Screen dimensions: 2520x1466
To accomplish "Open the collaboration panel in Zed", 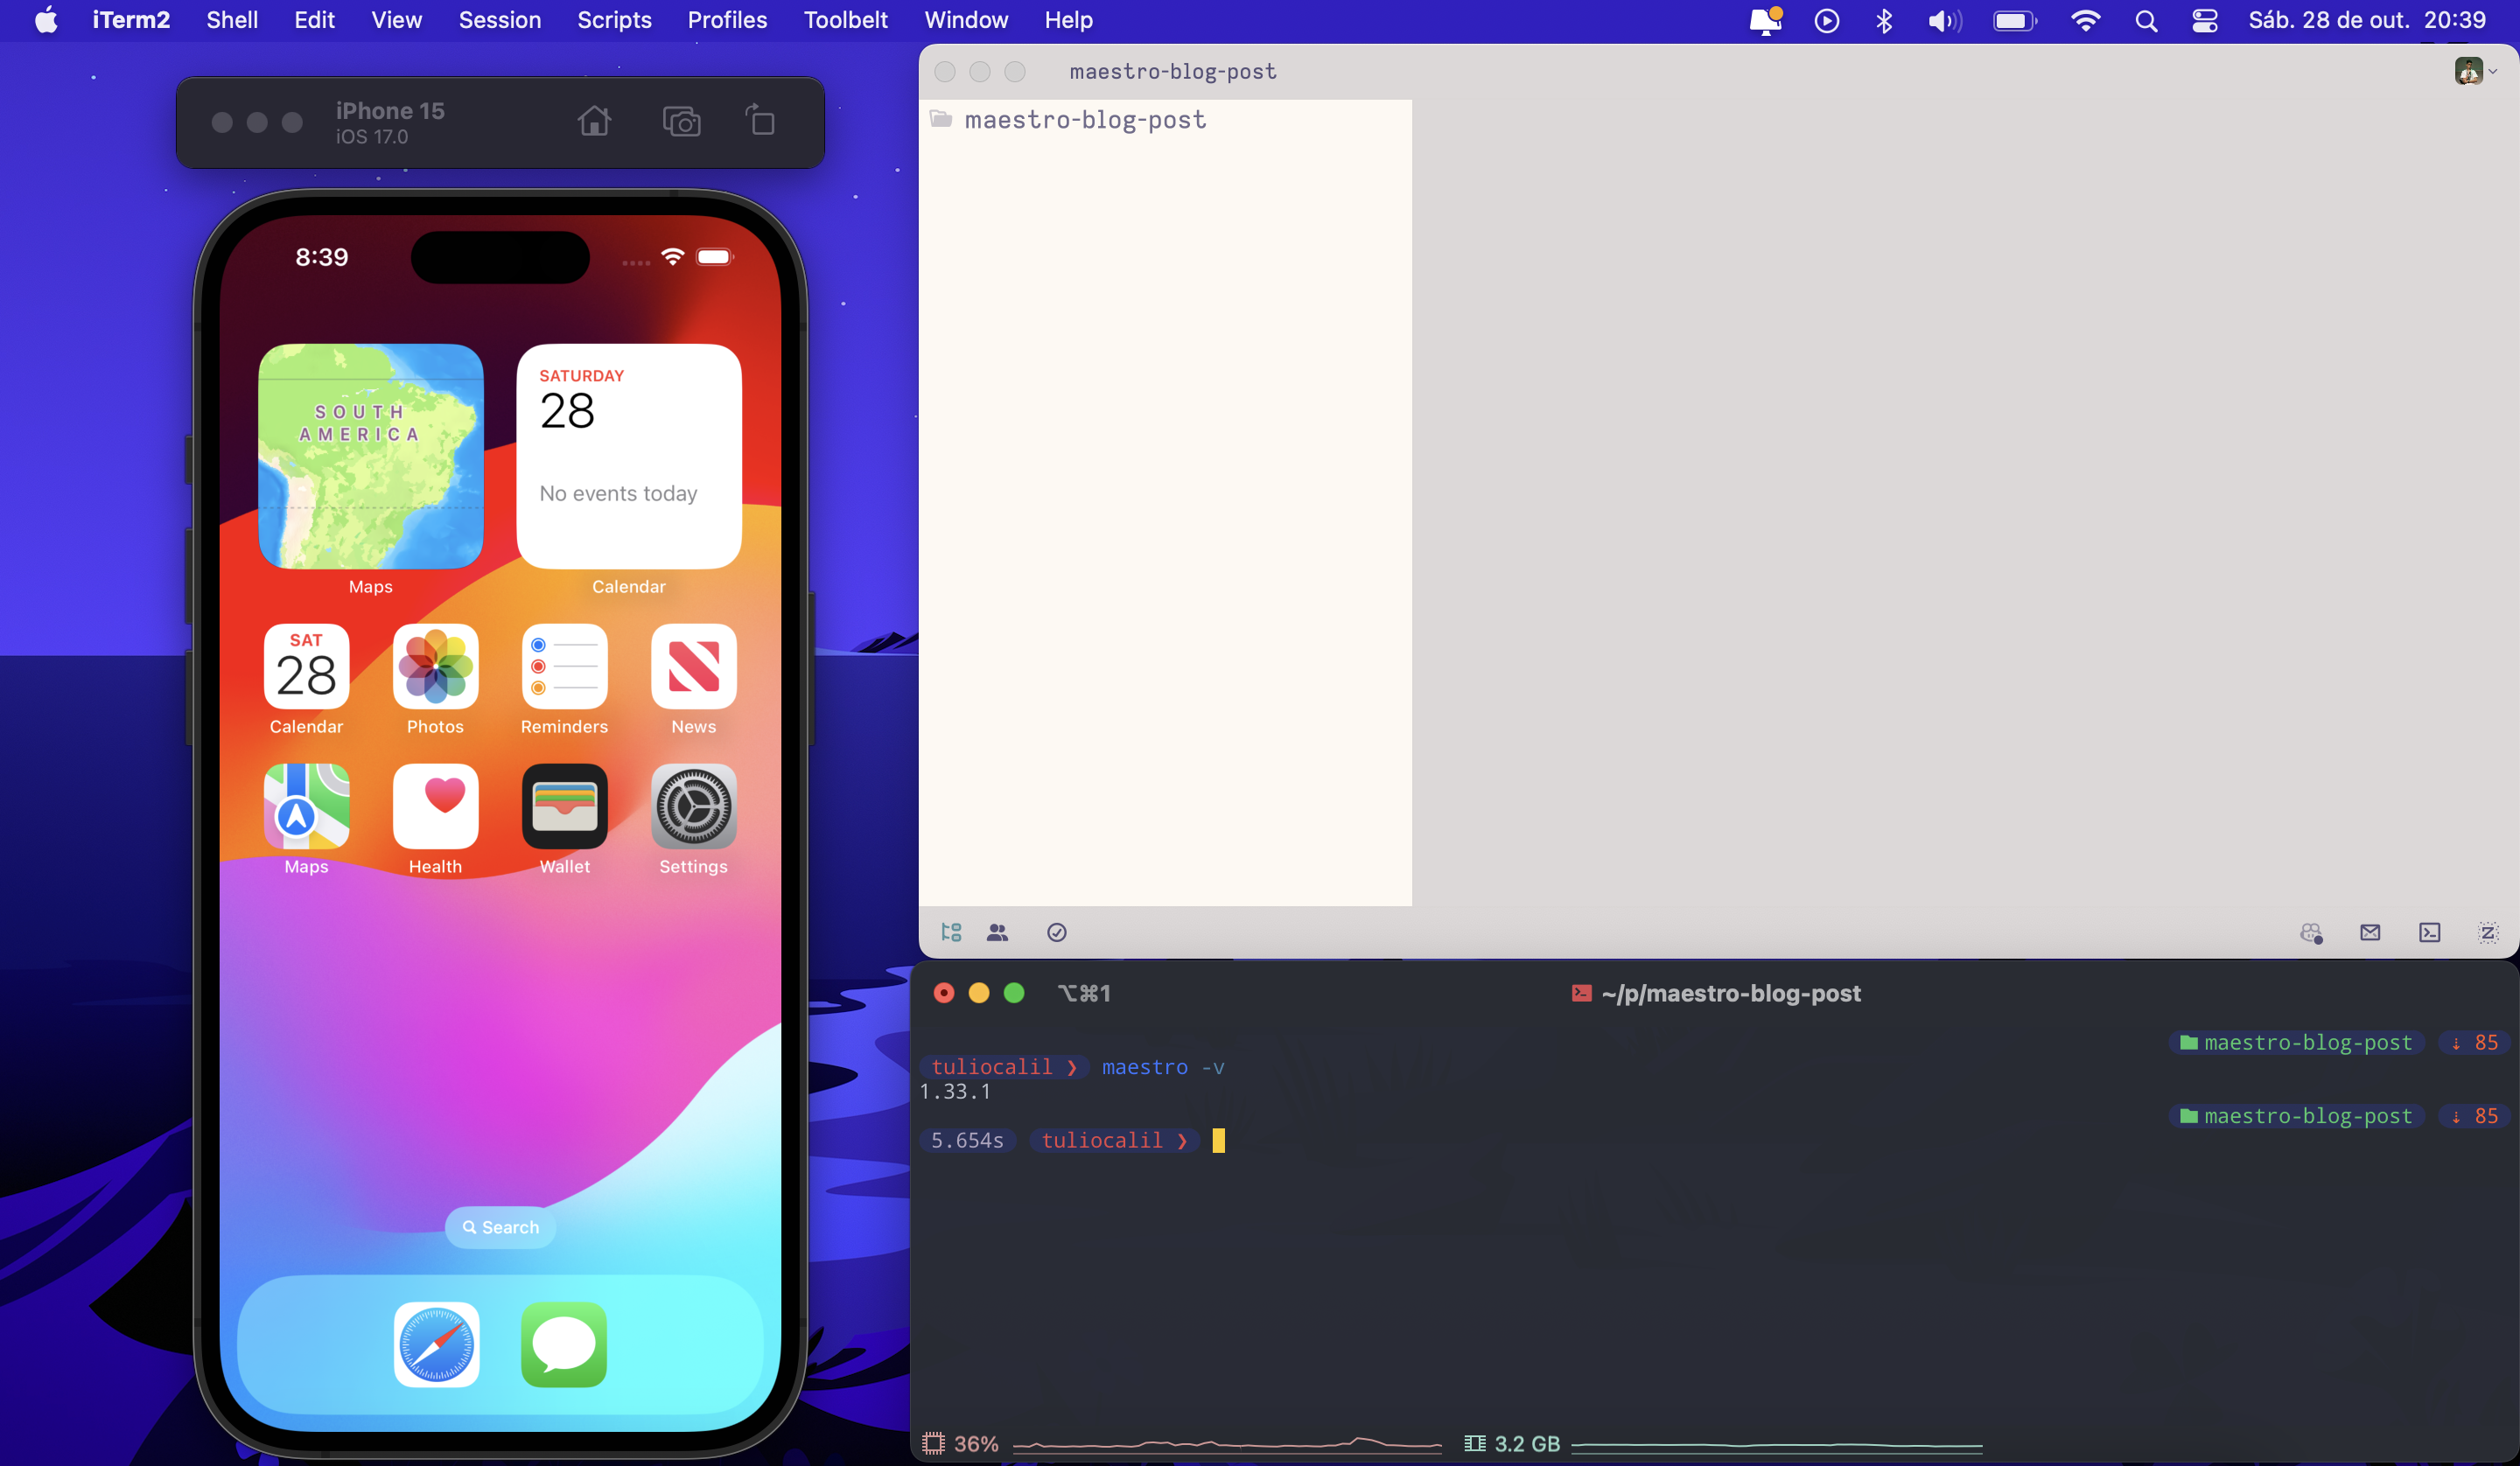I will (x=997, y=932).
